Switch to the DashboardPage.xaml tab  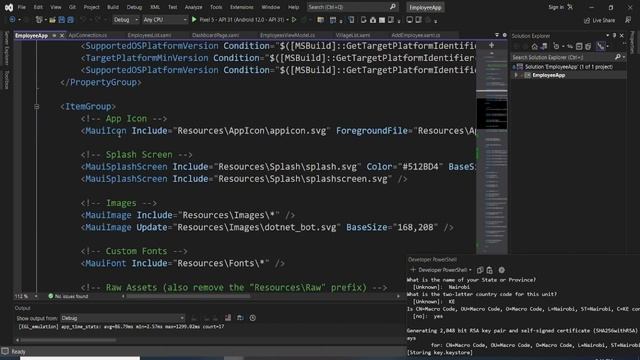coord(216,36)
